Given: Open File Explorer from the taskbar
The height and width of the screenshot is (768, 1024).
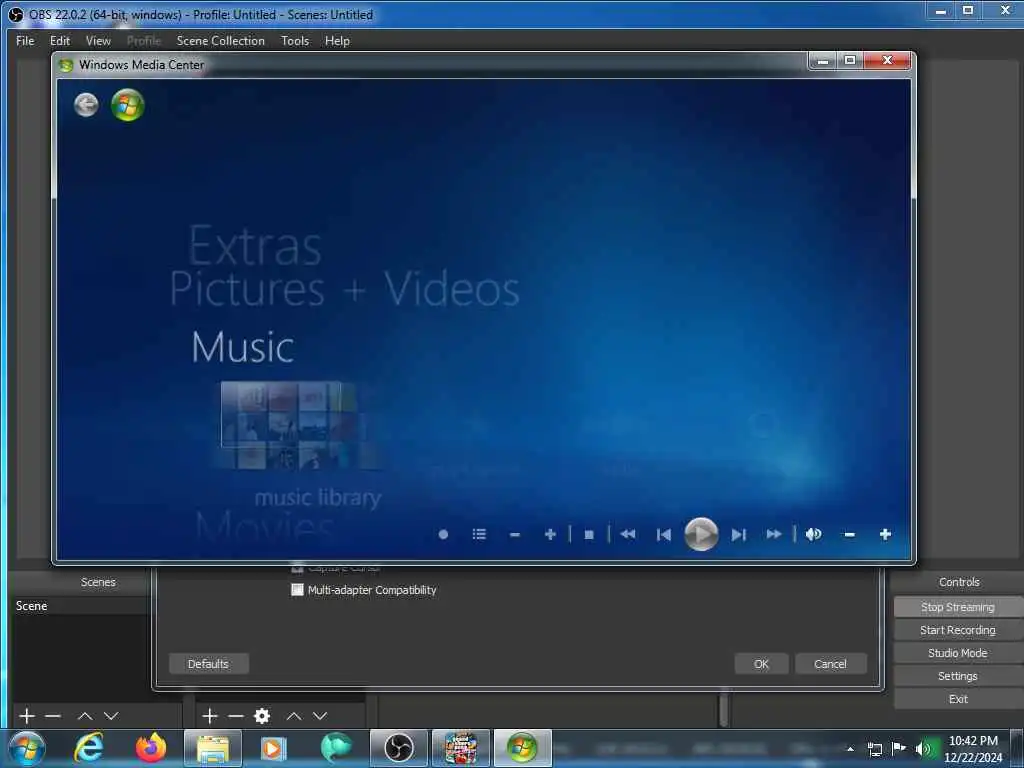Looking at the screenshot, I should 213,748.
